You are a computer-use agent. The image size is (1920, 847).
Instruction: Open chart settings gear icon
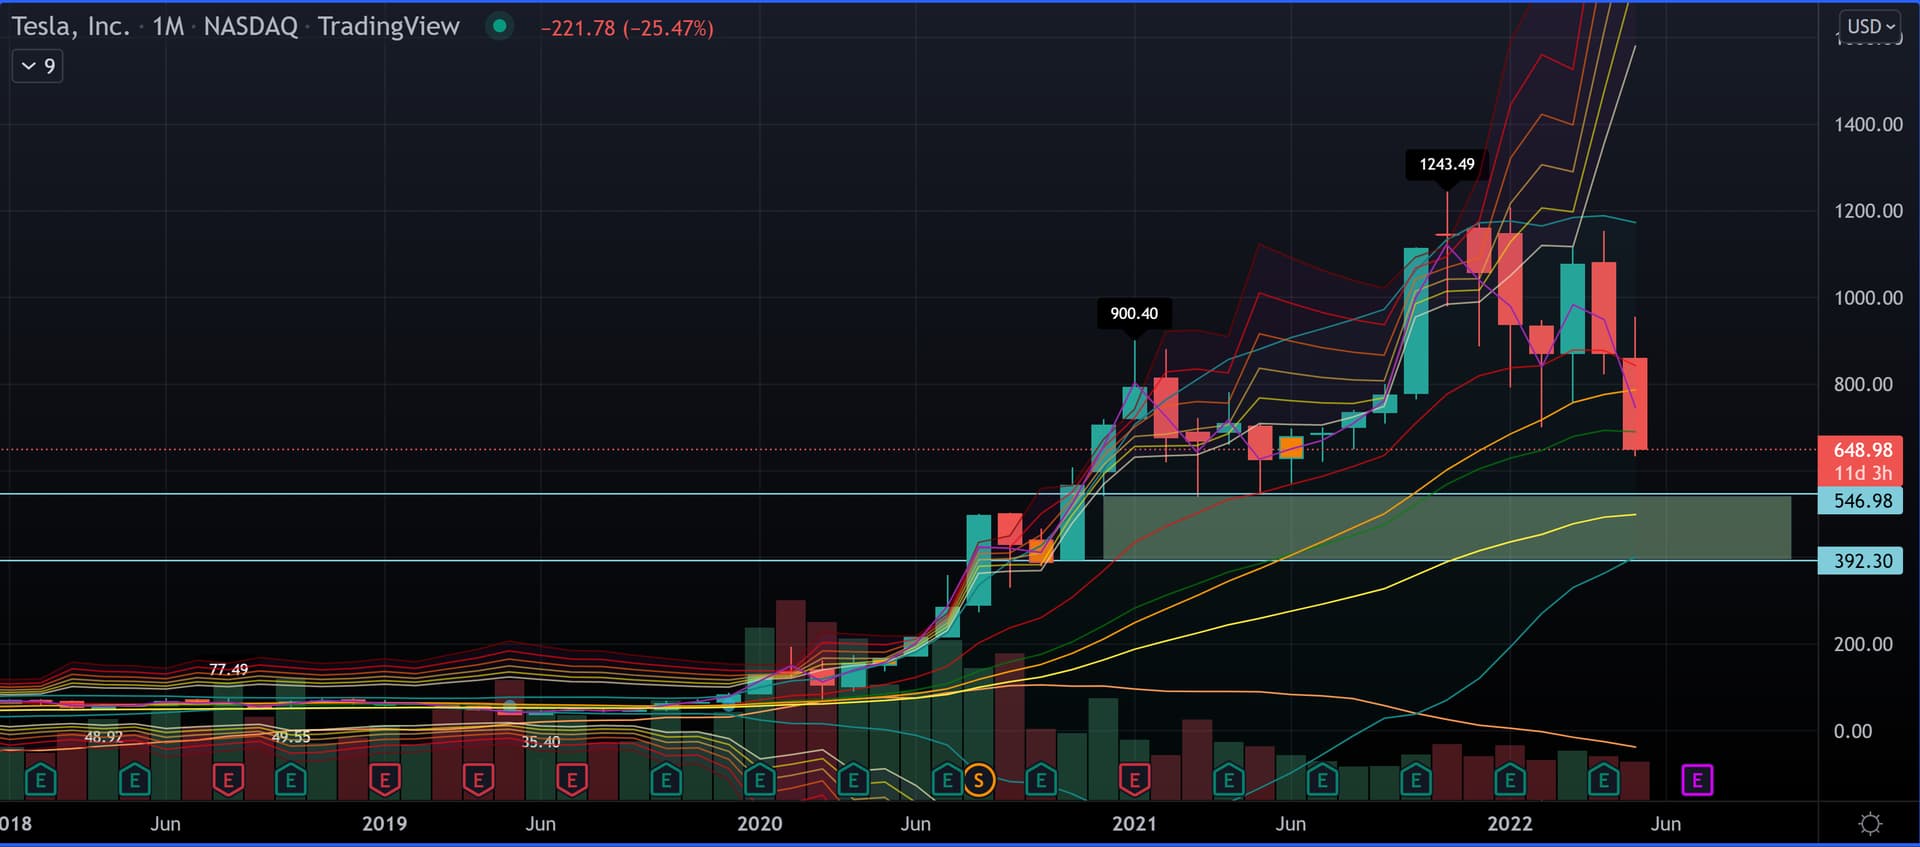[1869, 823]
